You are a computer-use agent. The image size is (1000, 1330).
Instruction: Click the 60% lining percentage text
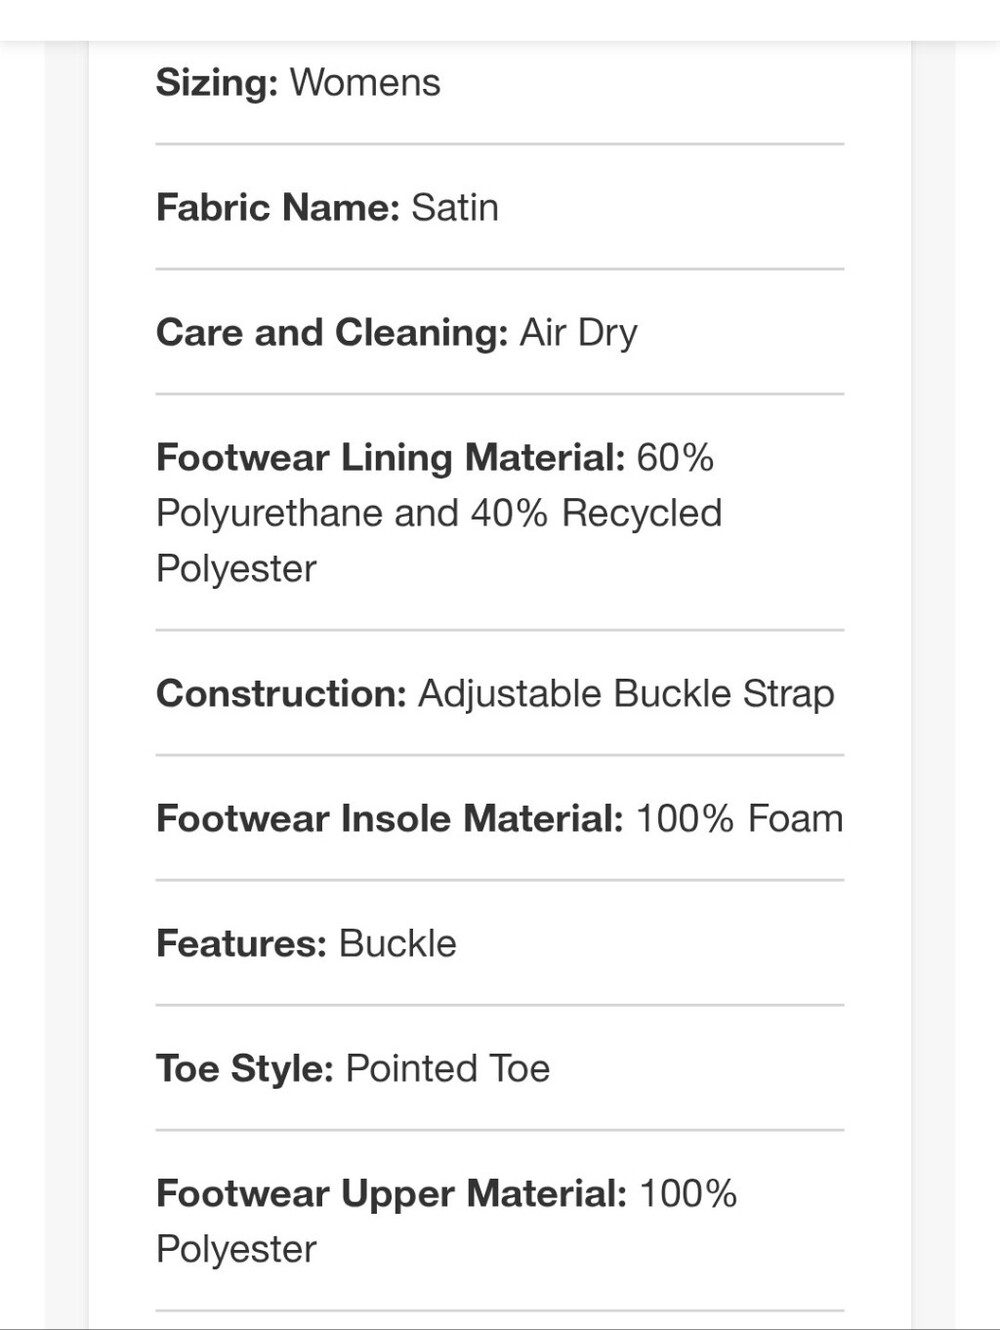675,458
